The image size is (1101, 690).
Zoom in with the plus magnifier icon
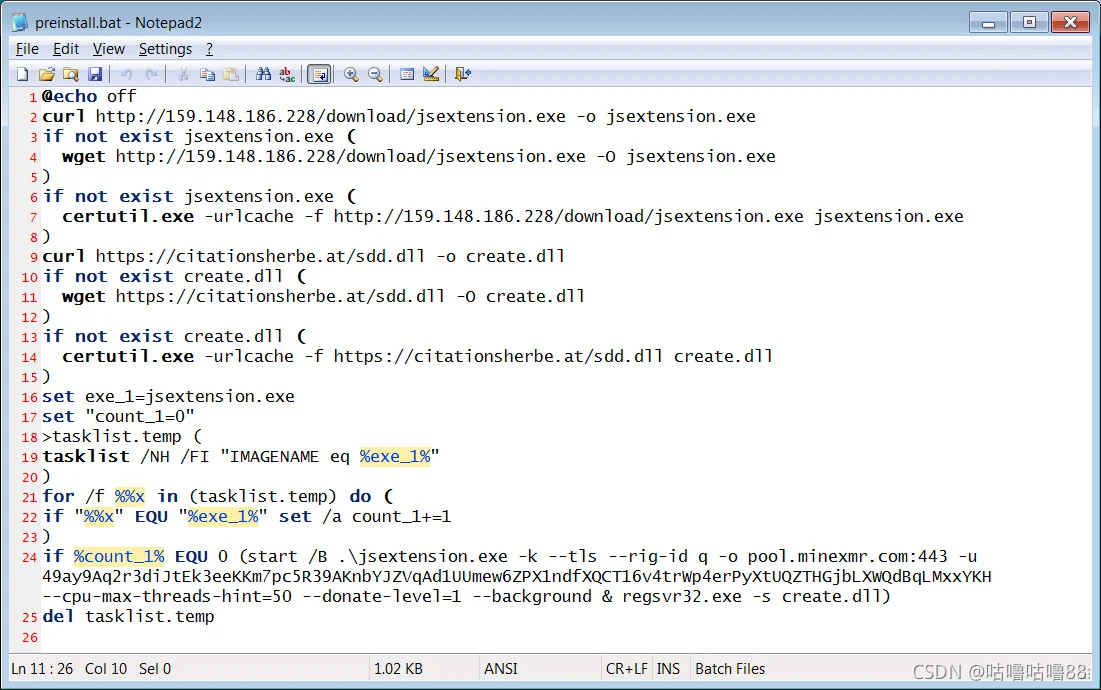click(351, 74)
